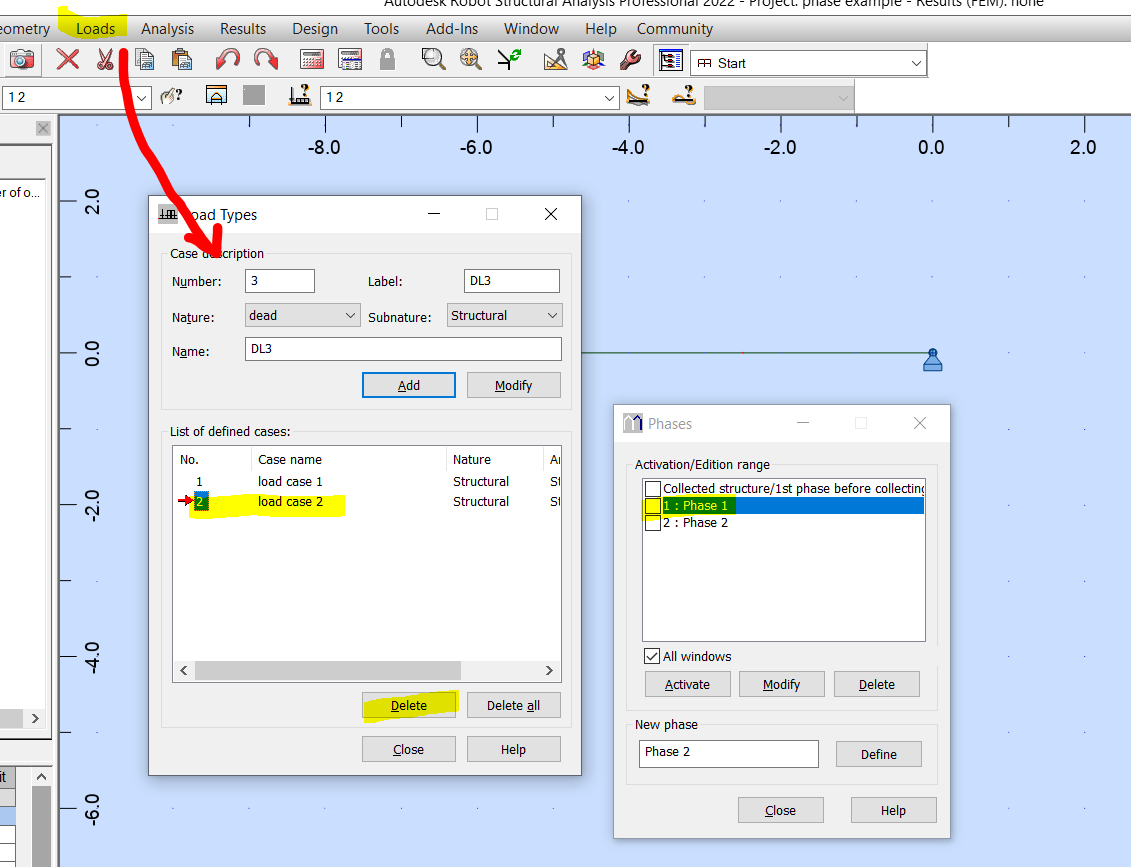Click the red X delete icon
The image size is (1131, 867).
[x=66, y=59]
